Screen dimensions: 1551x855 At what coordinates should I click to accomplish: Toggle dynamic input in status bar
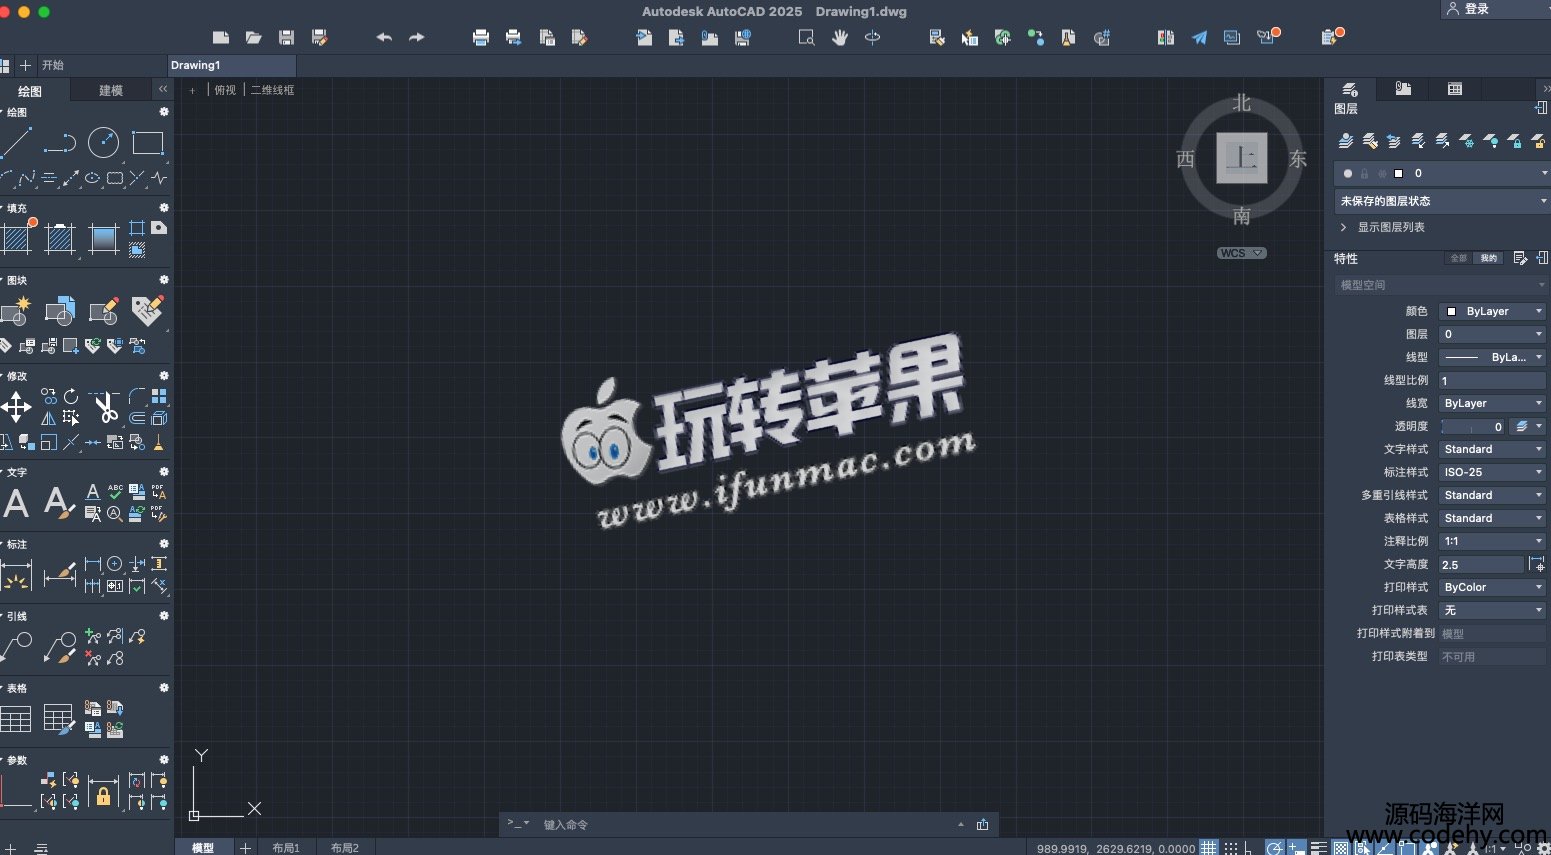tap(1297, 848)
